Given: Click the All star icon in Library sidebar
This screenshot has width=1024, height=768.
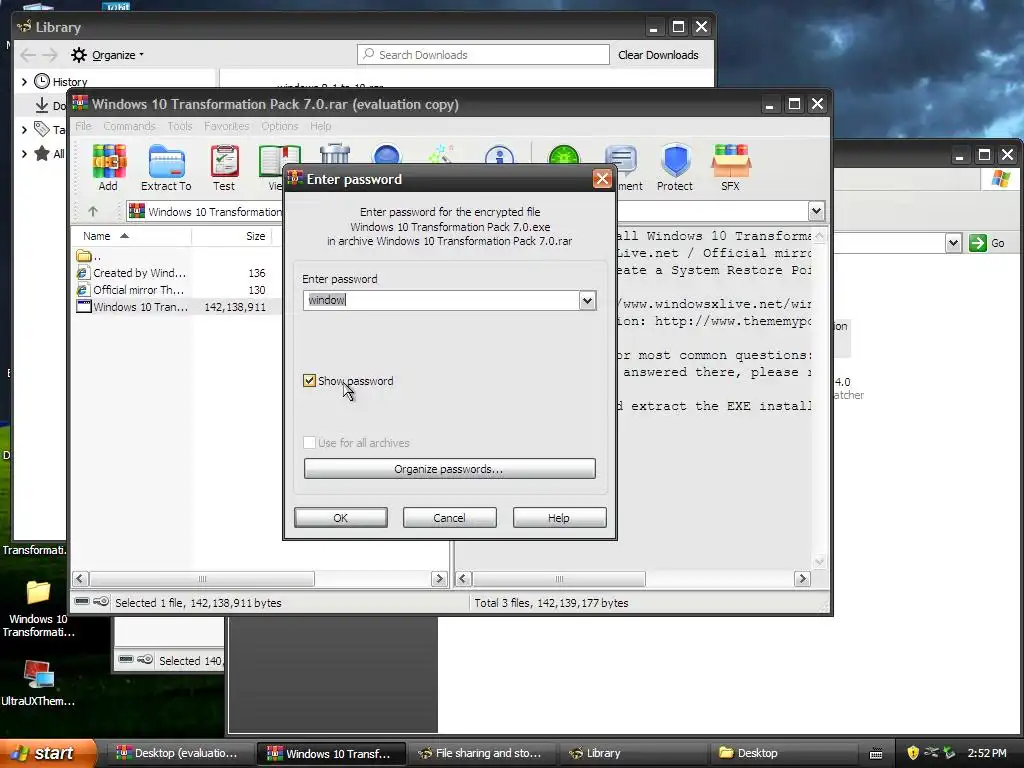Looking at the screenshot, I should [42, 153].
